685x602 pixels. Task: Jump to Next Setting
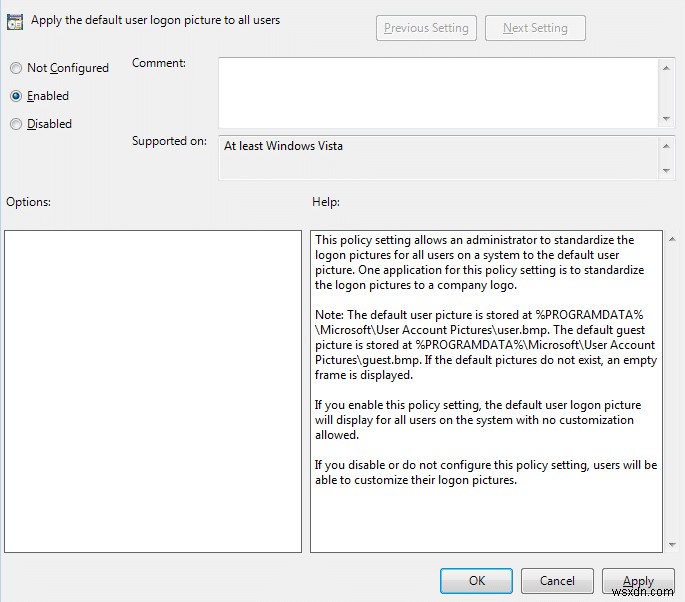(x=535, y=28)
